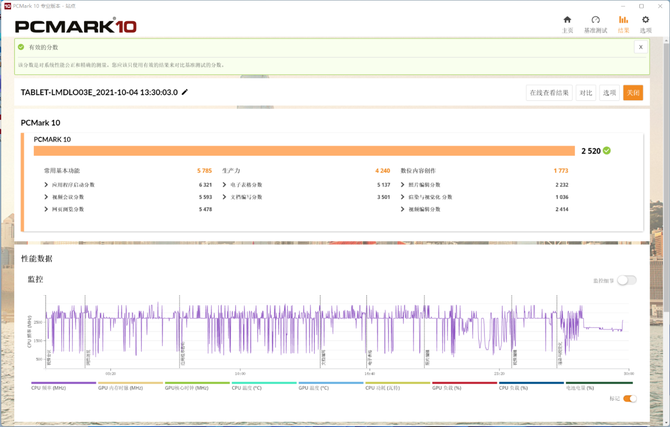670x427 pixels.
Task: Click the 性能数据 section heading
Action: click(x=37, y=259)
